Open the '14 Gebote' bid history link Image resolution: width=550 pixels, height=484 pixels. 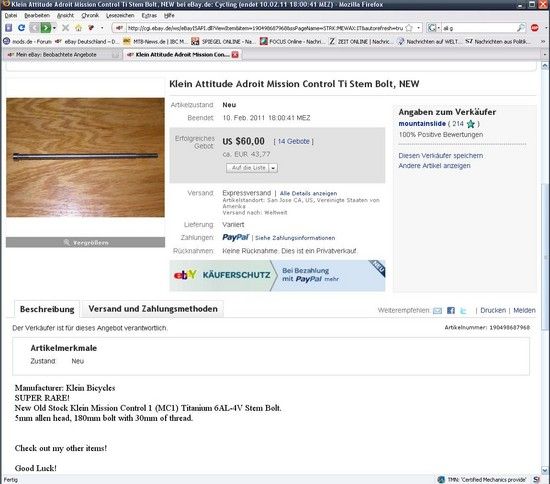pyautogui.click(x=294, y=141)
